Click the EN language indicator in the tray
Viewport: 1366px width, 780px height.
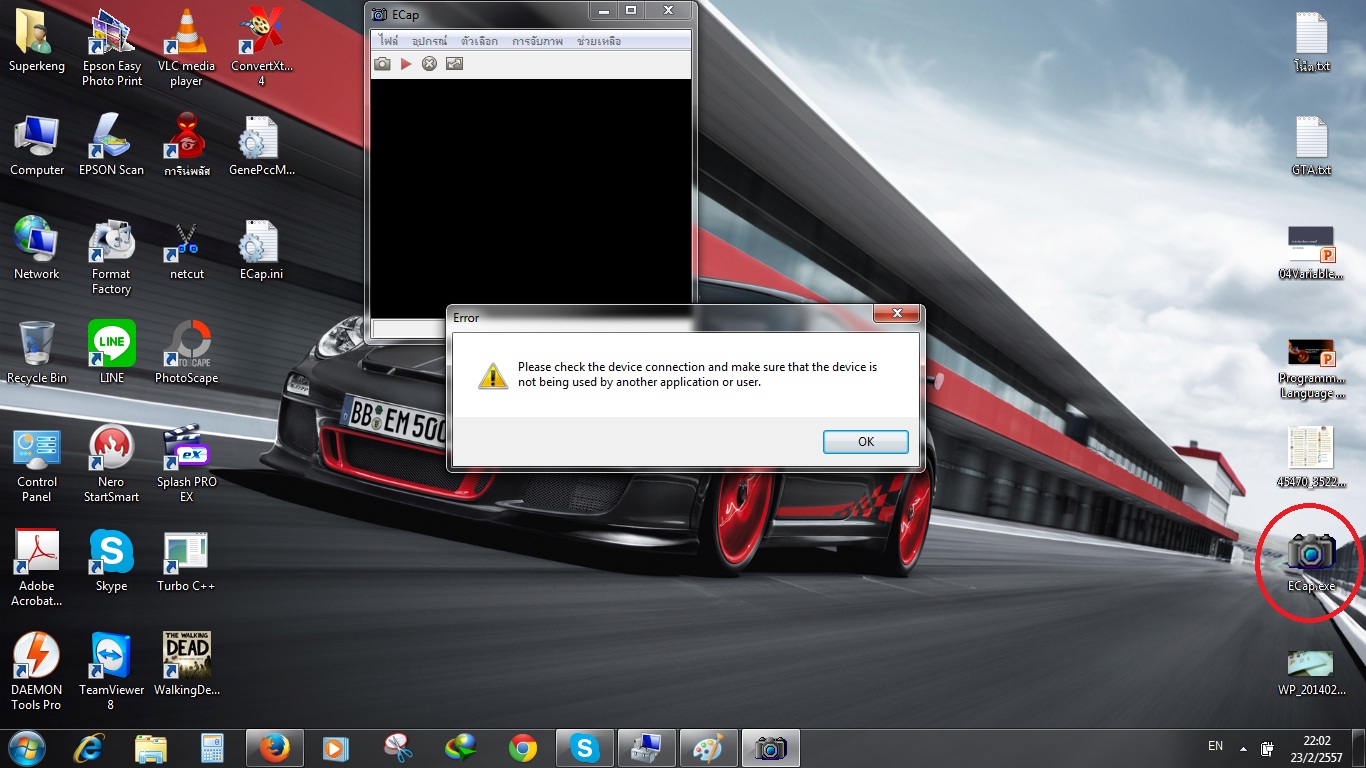[1215, 746]
